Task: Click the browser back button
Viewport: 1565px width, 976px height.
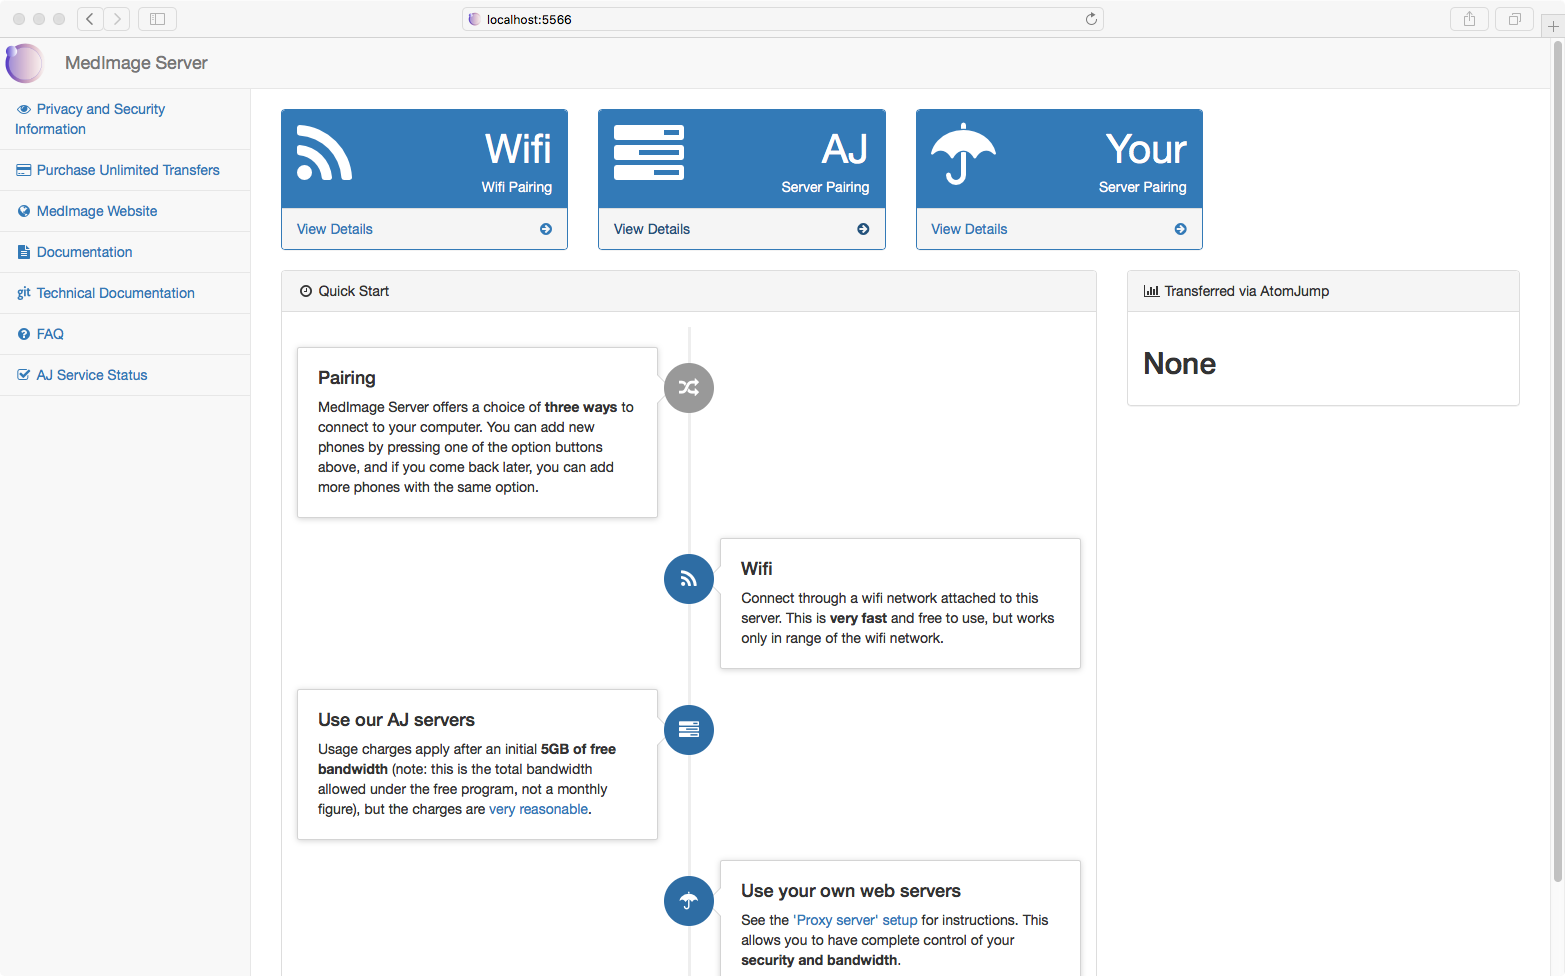Action: (x=90, y=19)
